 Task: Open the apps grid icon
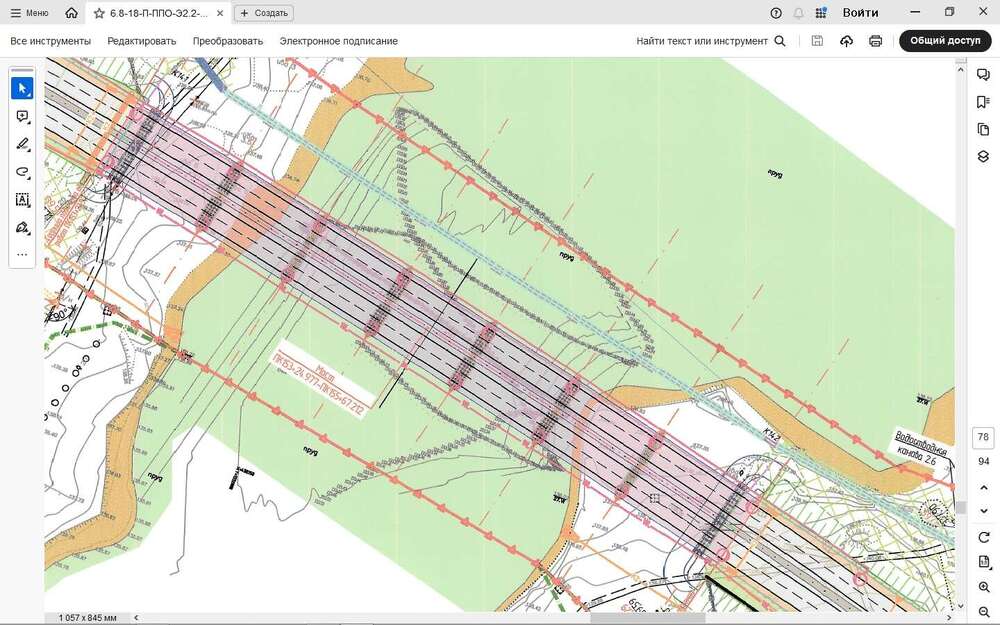[x=821, y=13]
